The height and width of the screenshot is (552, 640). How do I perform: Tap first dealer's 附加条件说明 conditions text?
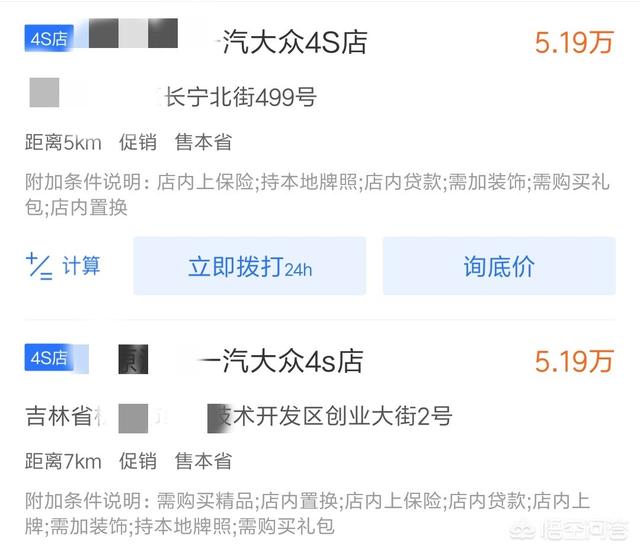(x=318, y=194)
